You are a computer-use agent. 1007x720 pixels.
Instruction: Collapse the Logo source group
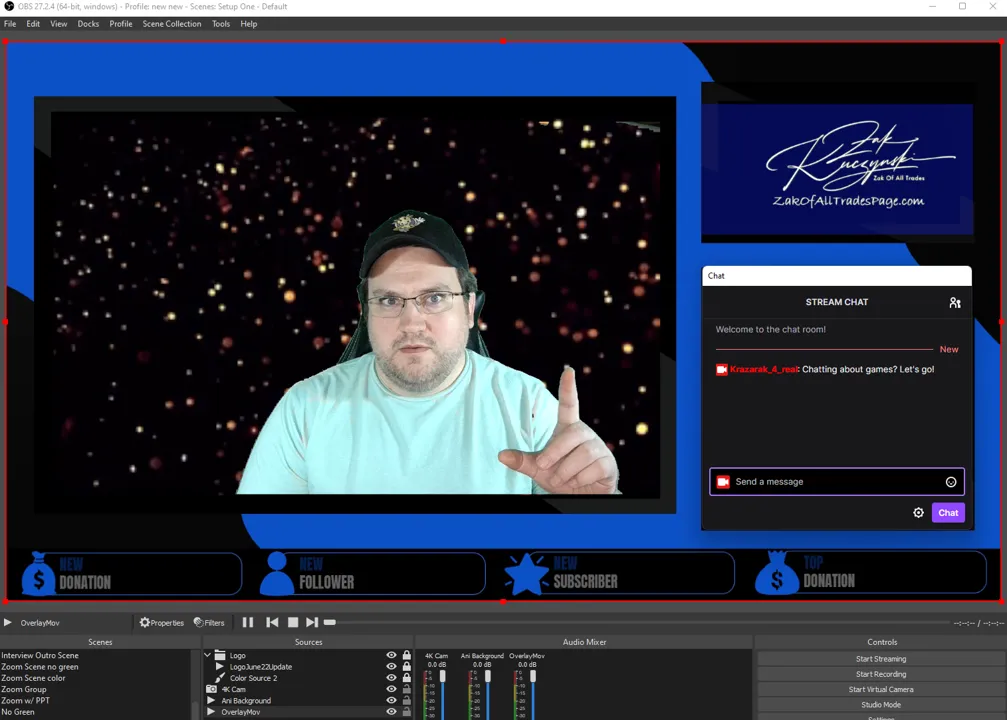coord(208,655)
